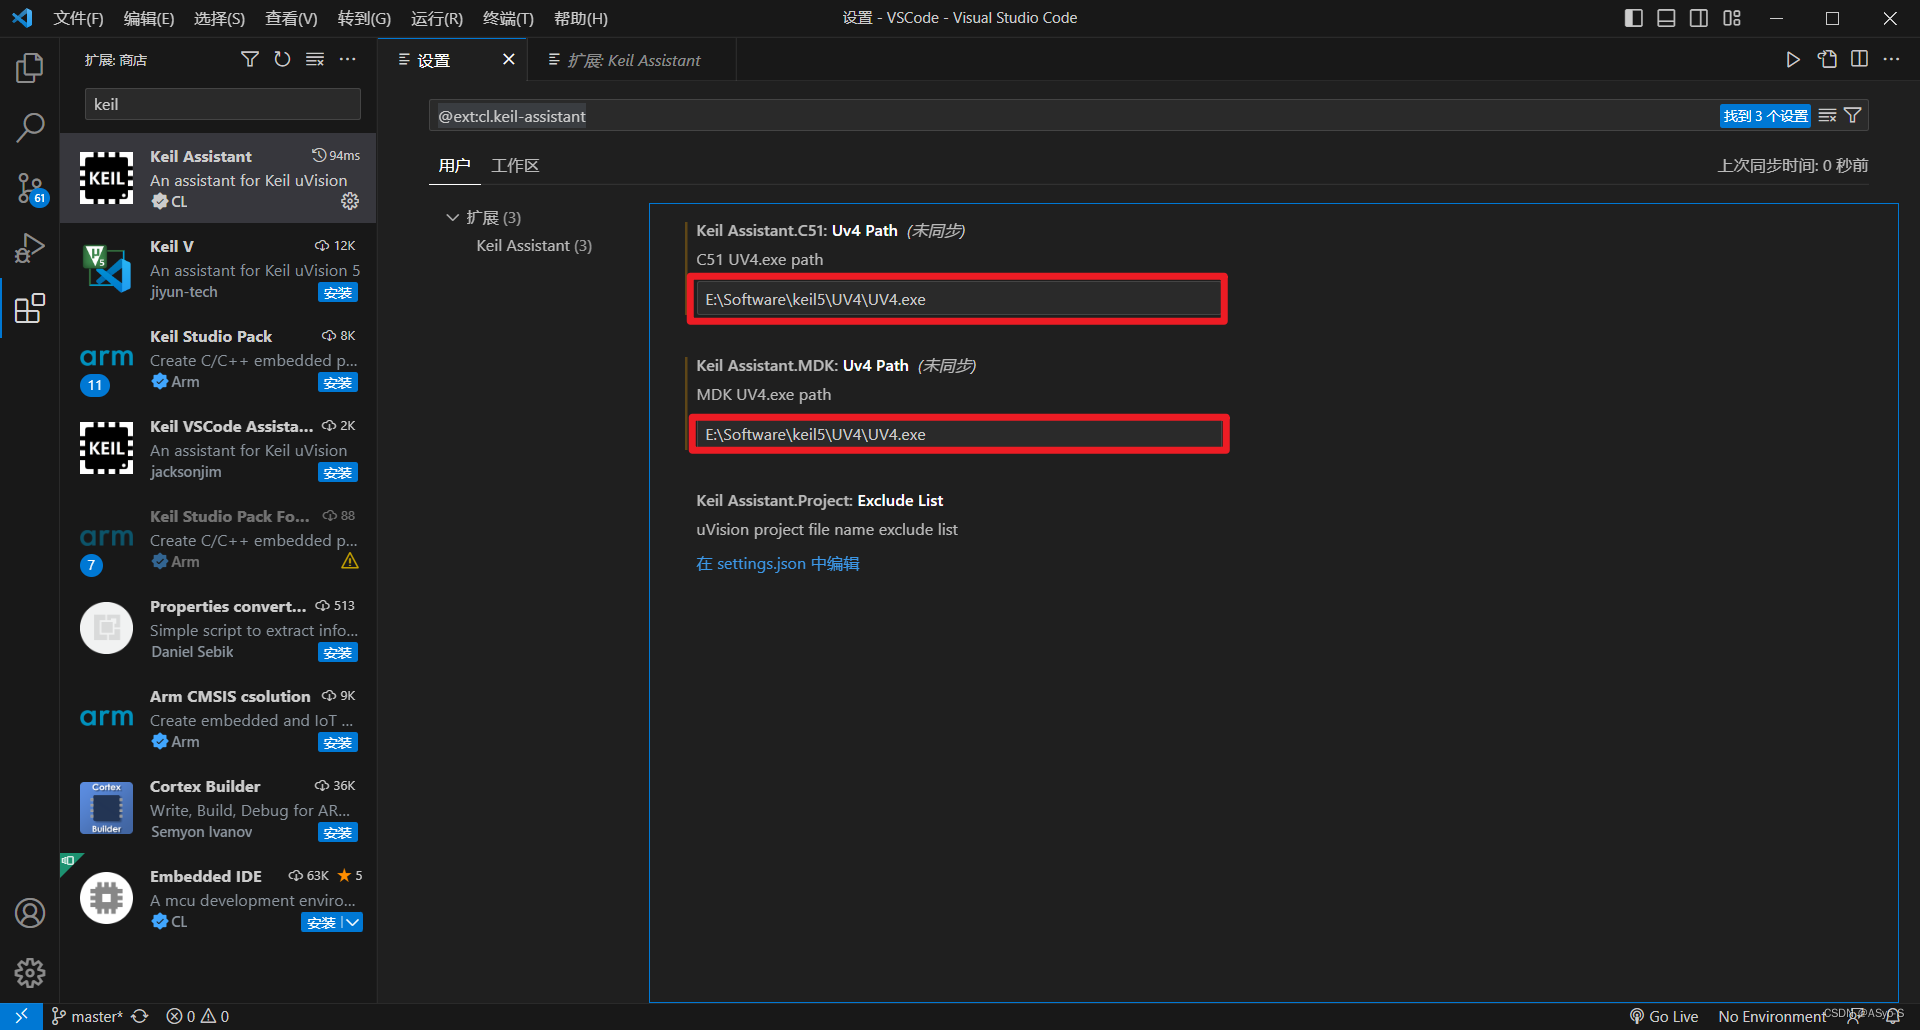Open the 终端(T) menu

(x=508, y=18)
